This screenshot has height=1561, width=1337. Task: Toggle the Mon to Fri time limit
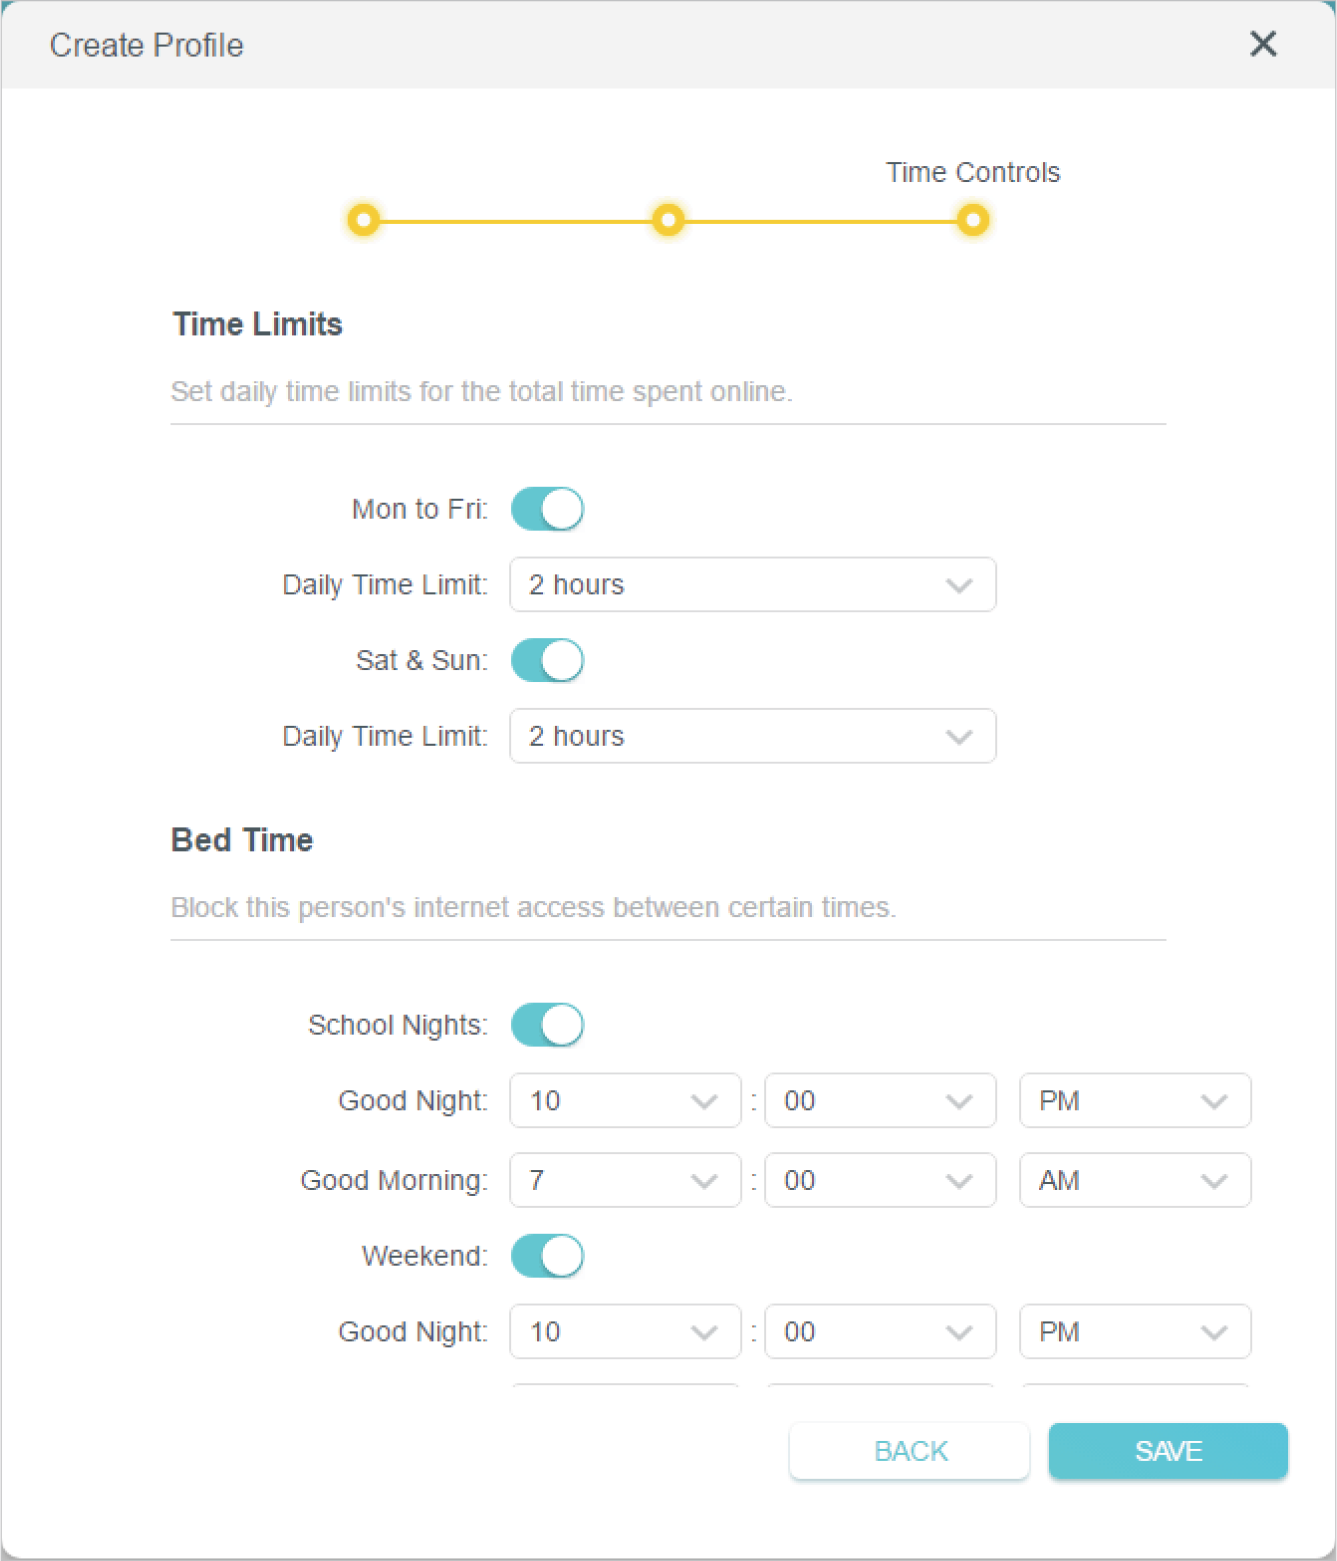(x=547, y=509)
